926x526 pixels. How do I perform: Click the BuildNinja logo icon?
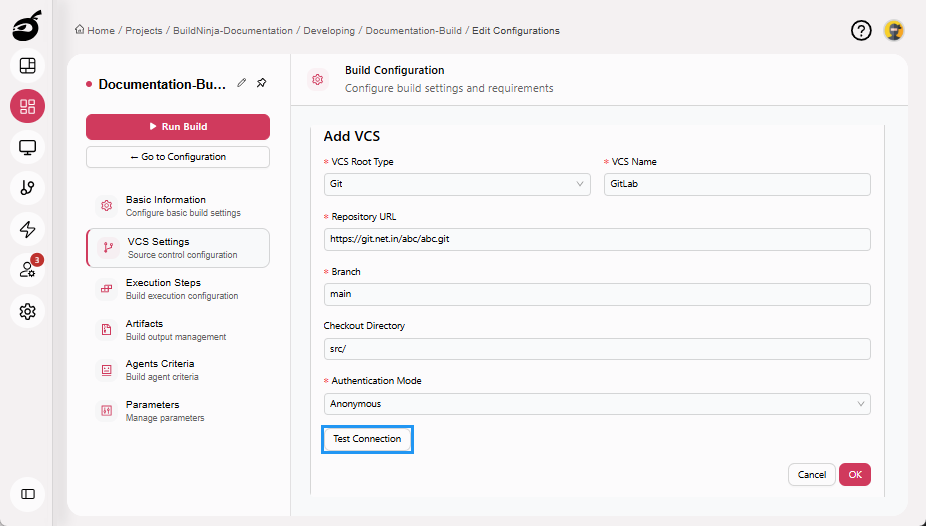point(27,26)
